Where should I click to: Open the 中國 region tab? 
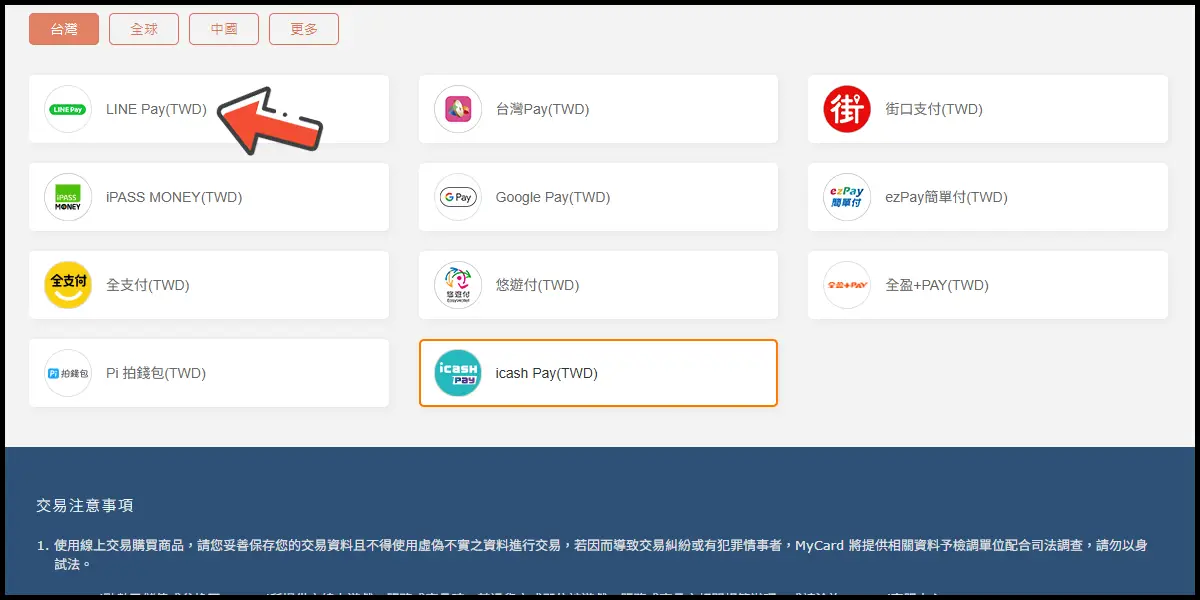coord(224,29)
